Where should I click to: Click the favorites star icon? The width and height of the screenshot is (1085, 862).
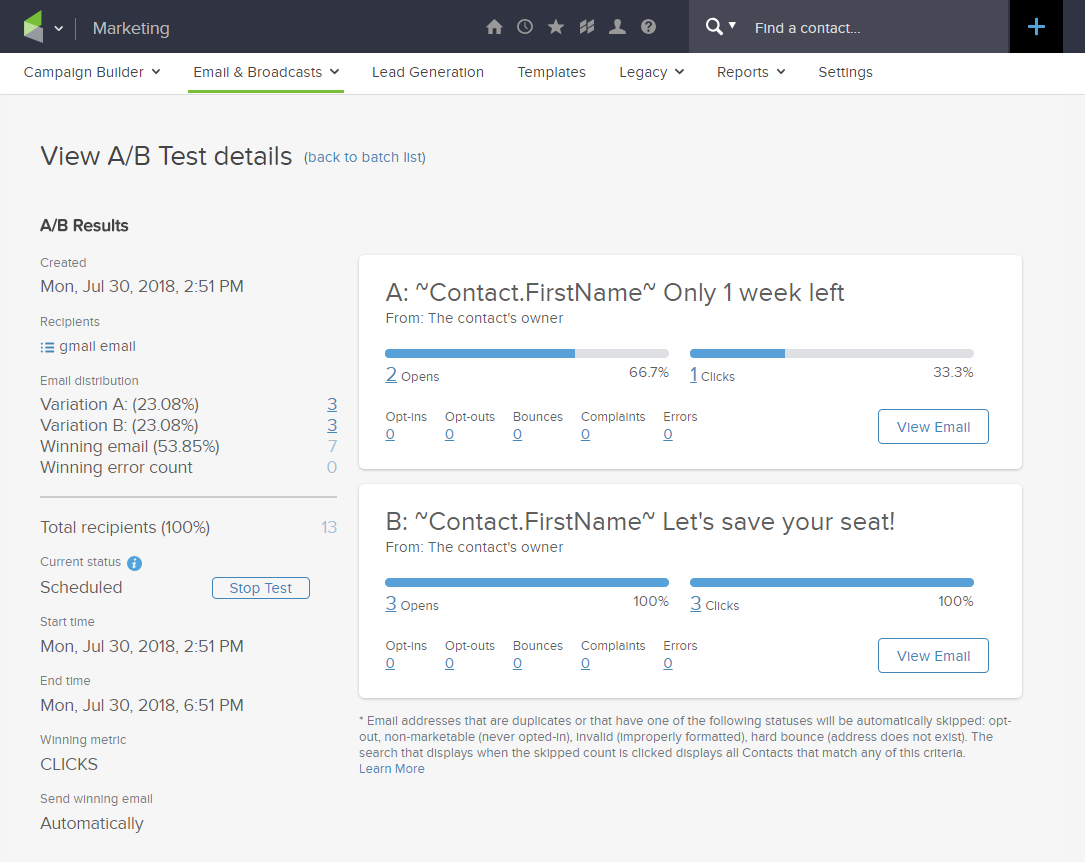(556, 27)
